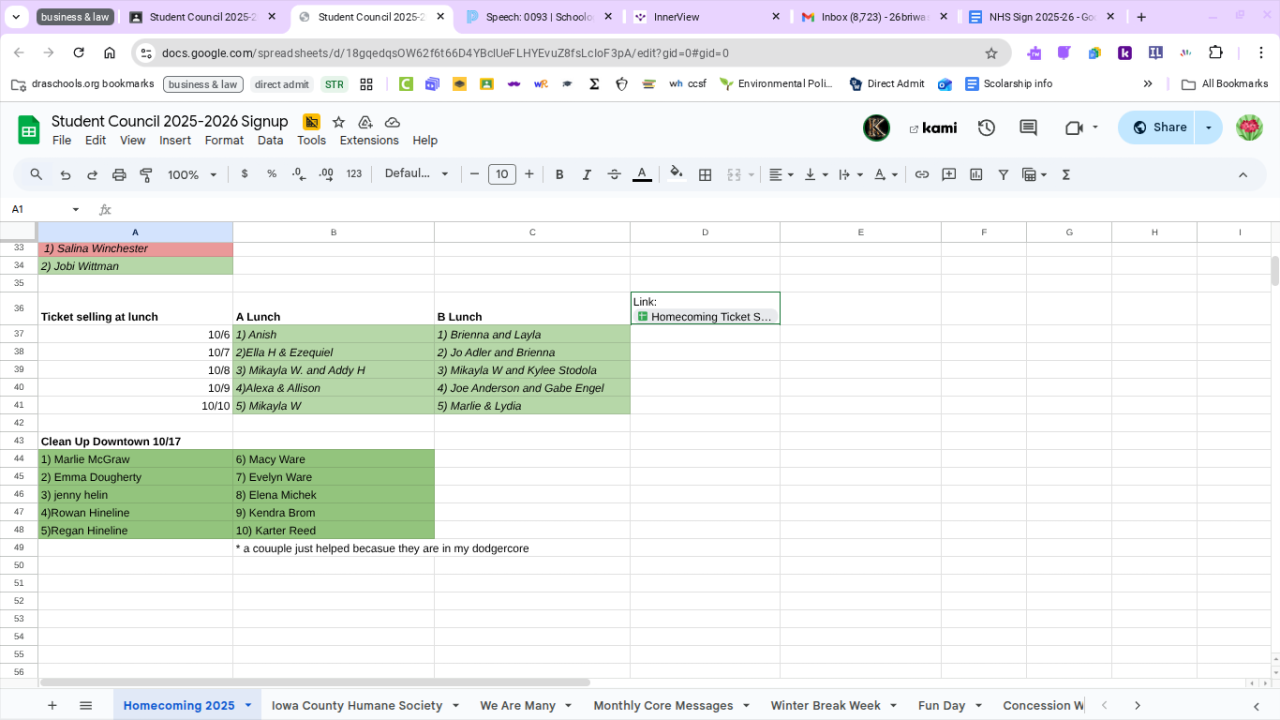Viewport: 1280px width, 720px height.
Task: Open the fill color picker
Action: tap(677, 174)
